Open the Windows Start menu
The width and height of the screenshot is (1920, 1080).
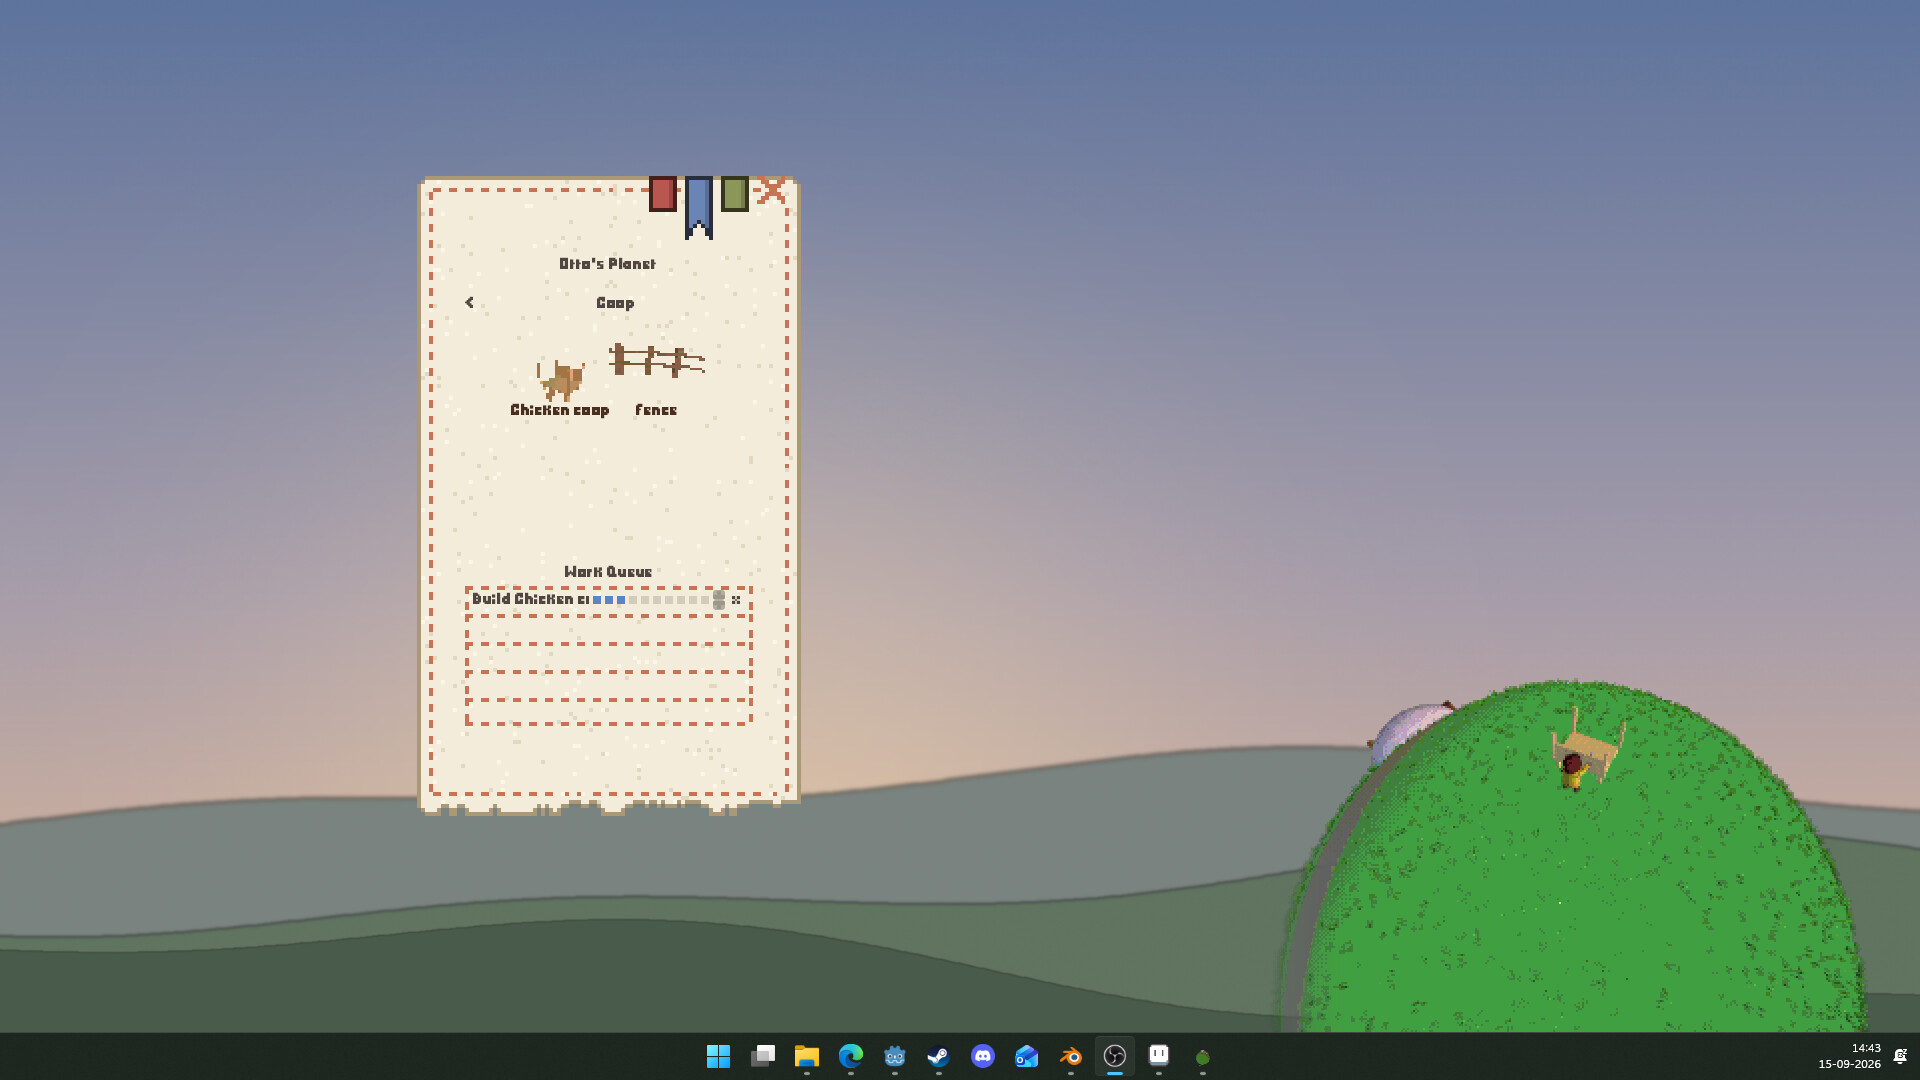pos(718,1056)
